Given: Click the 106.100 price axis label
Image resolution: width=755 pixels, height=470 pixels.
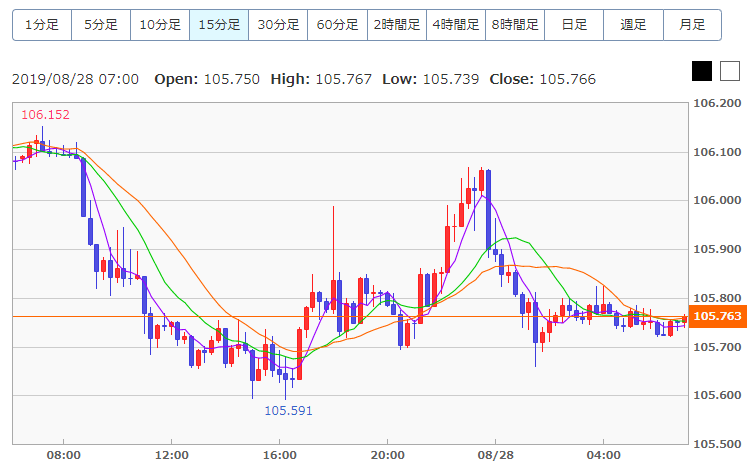Looking at the screenshot, I should [x=717, y=152].
